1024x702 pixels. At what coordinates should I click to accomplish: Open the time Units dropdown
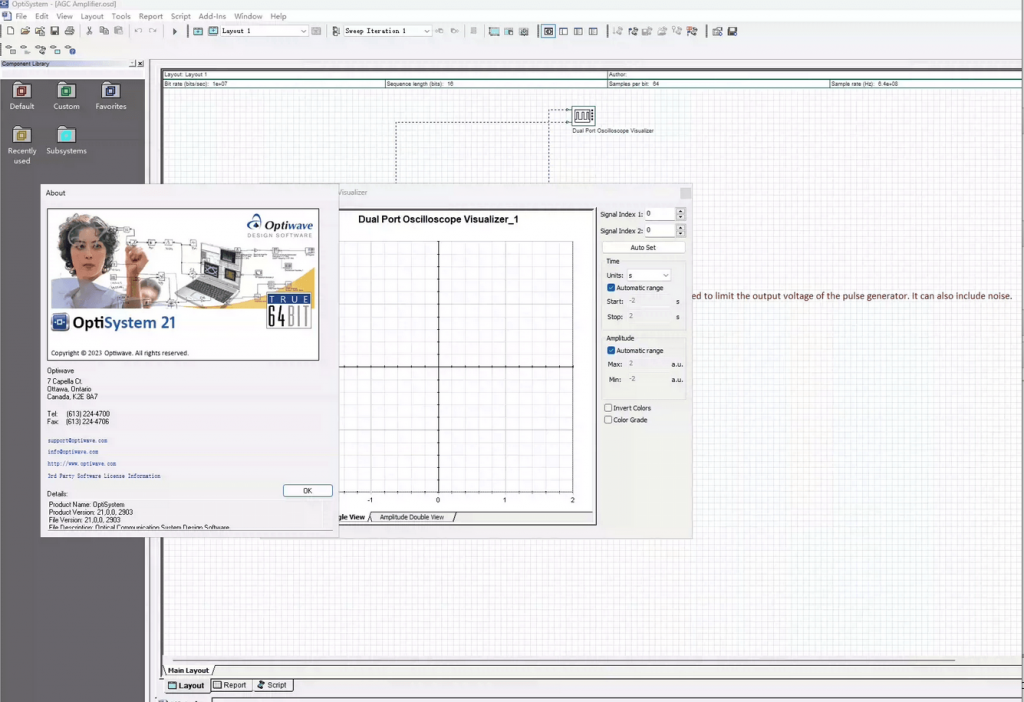pyautogui.click(x=648, y=275)
